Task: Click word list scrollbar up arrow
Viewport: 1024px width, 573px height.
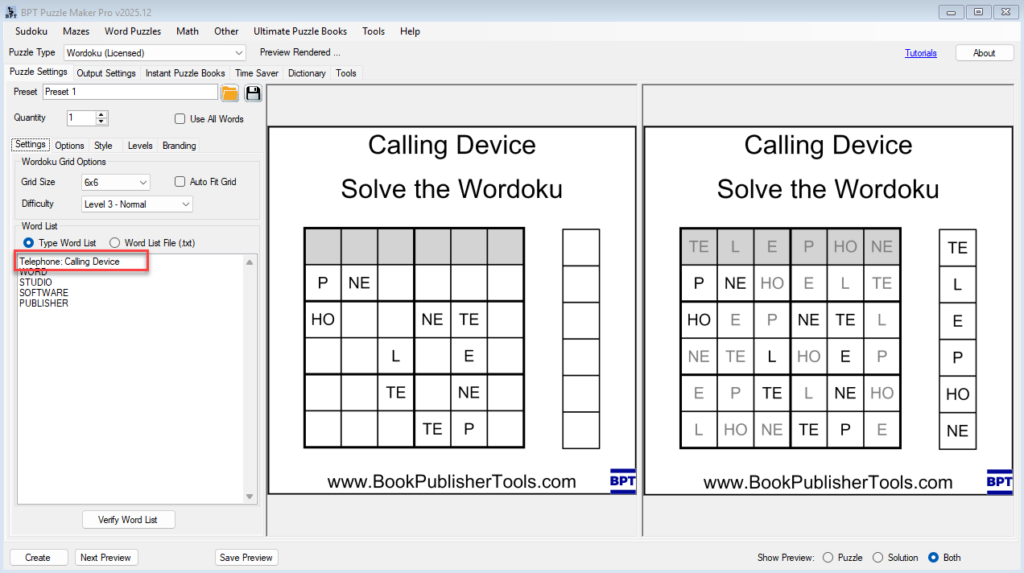Action: (249, 262)
